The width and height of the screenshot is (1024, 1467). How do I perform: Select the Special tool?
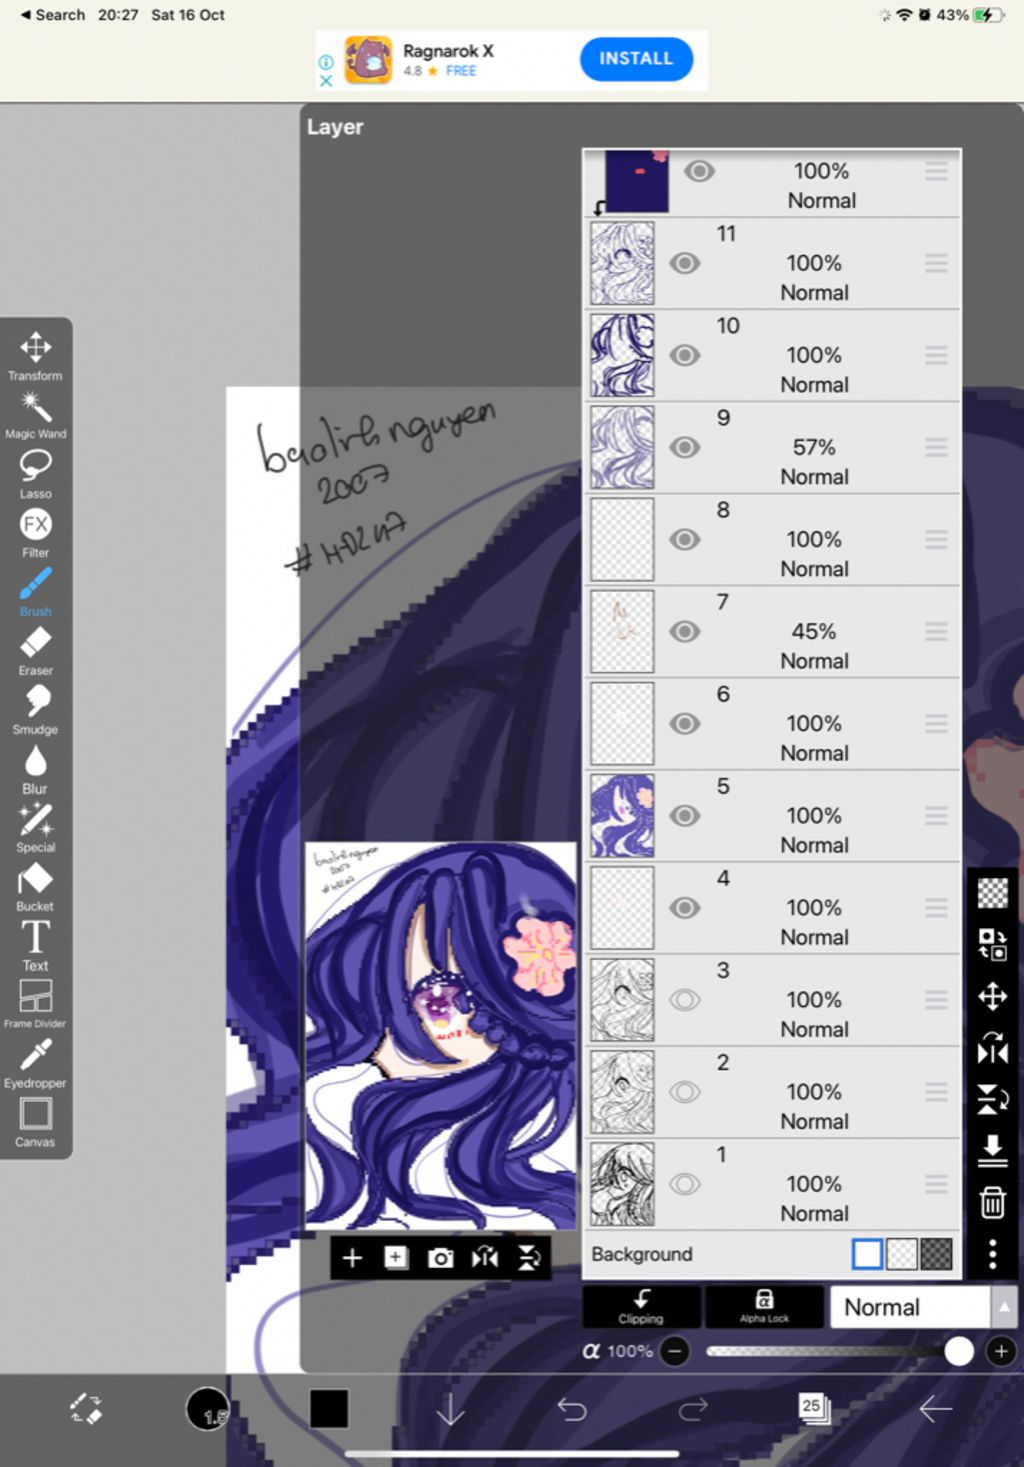(35, 828)
